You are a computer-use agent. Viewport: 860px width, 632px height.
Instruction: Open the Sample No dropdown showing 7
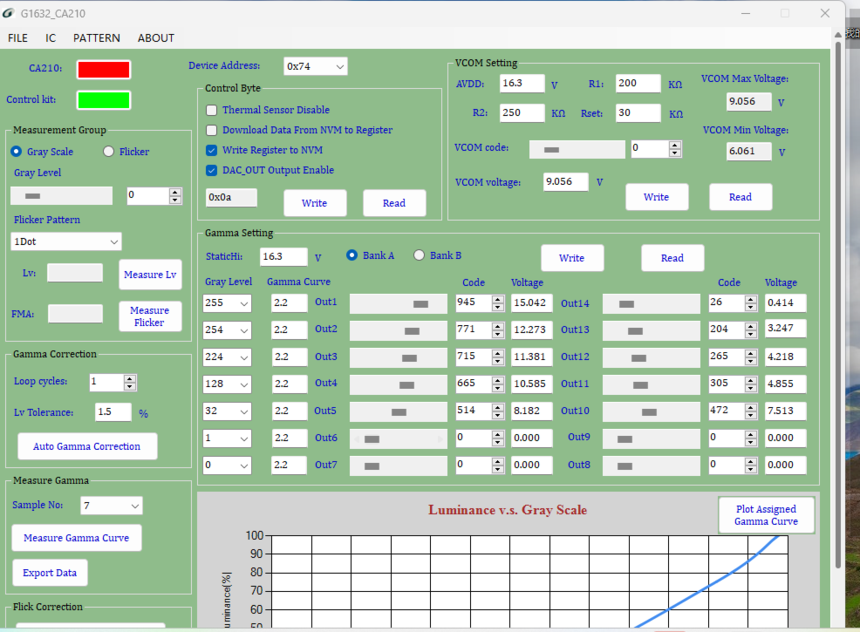point(112,505)
